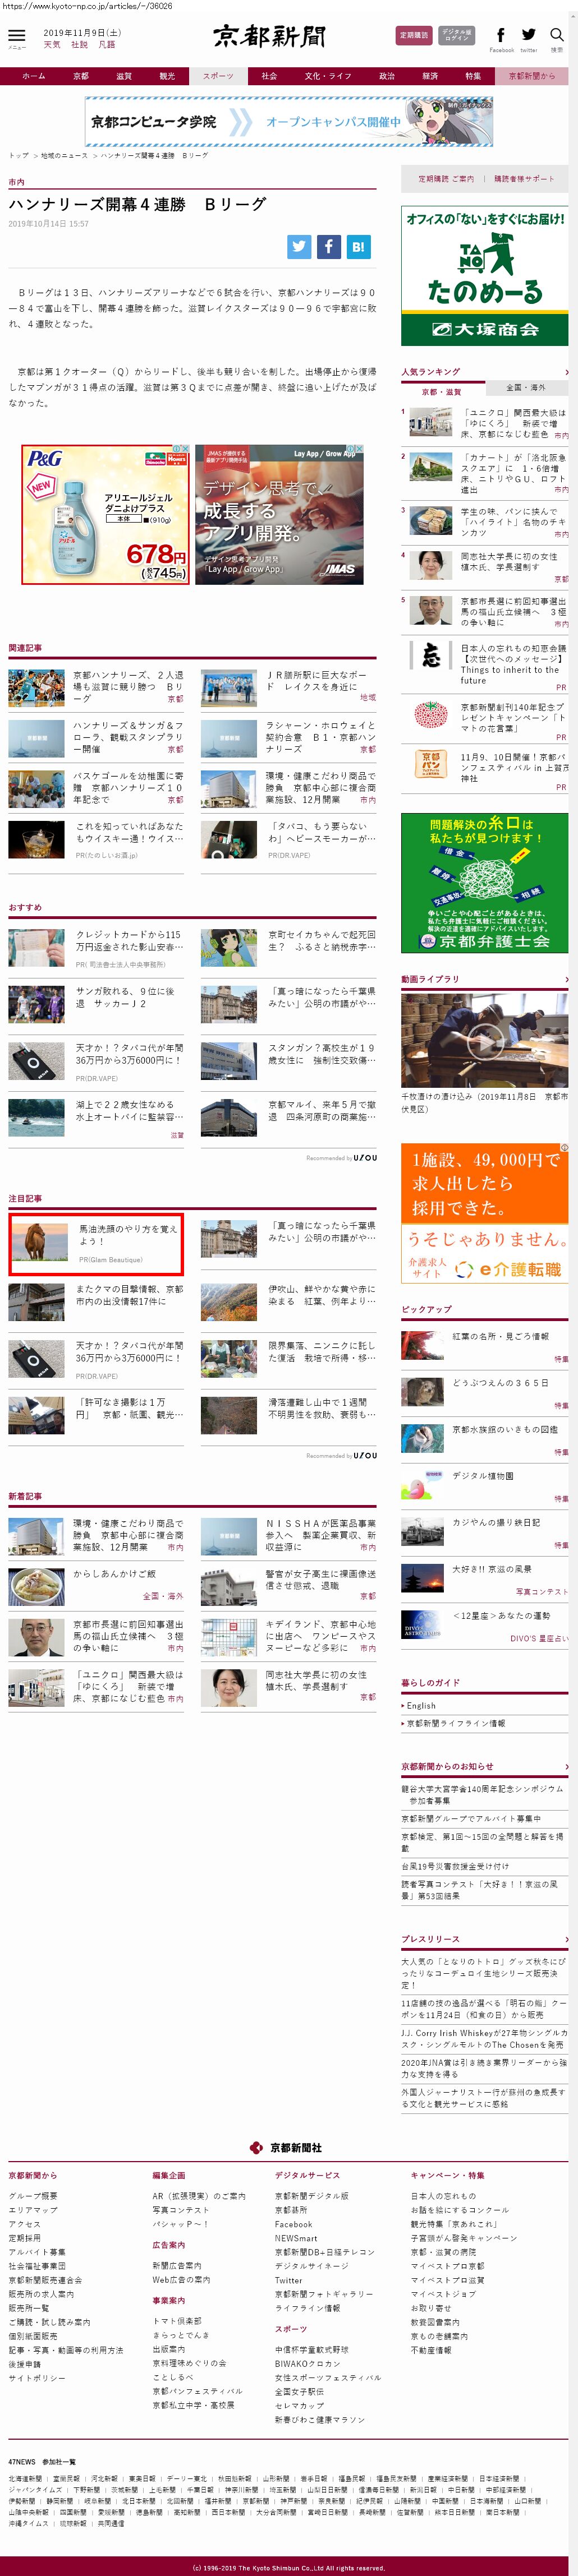Click the 定期購読 button

(x=414, y=35)
